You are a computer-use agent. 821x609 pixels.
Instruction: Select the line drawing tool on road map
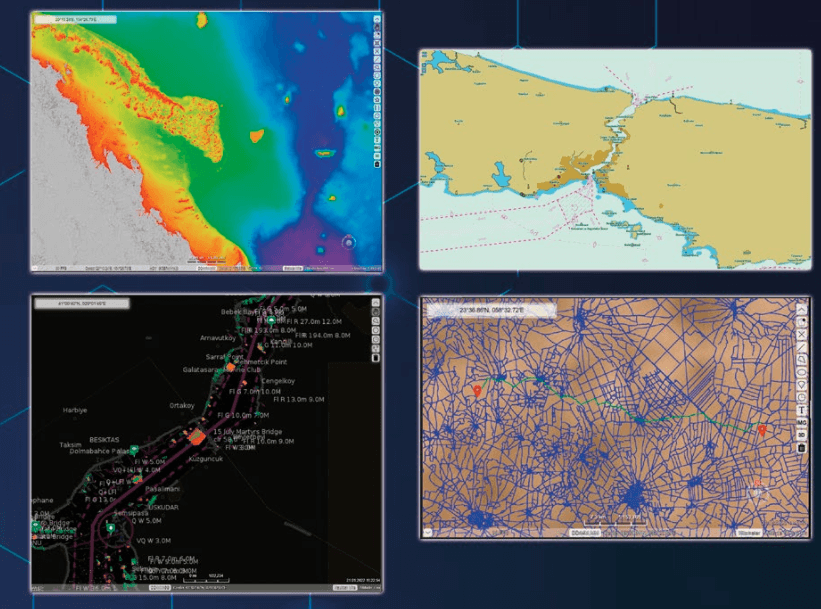802,347
